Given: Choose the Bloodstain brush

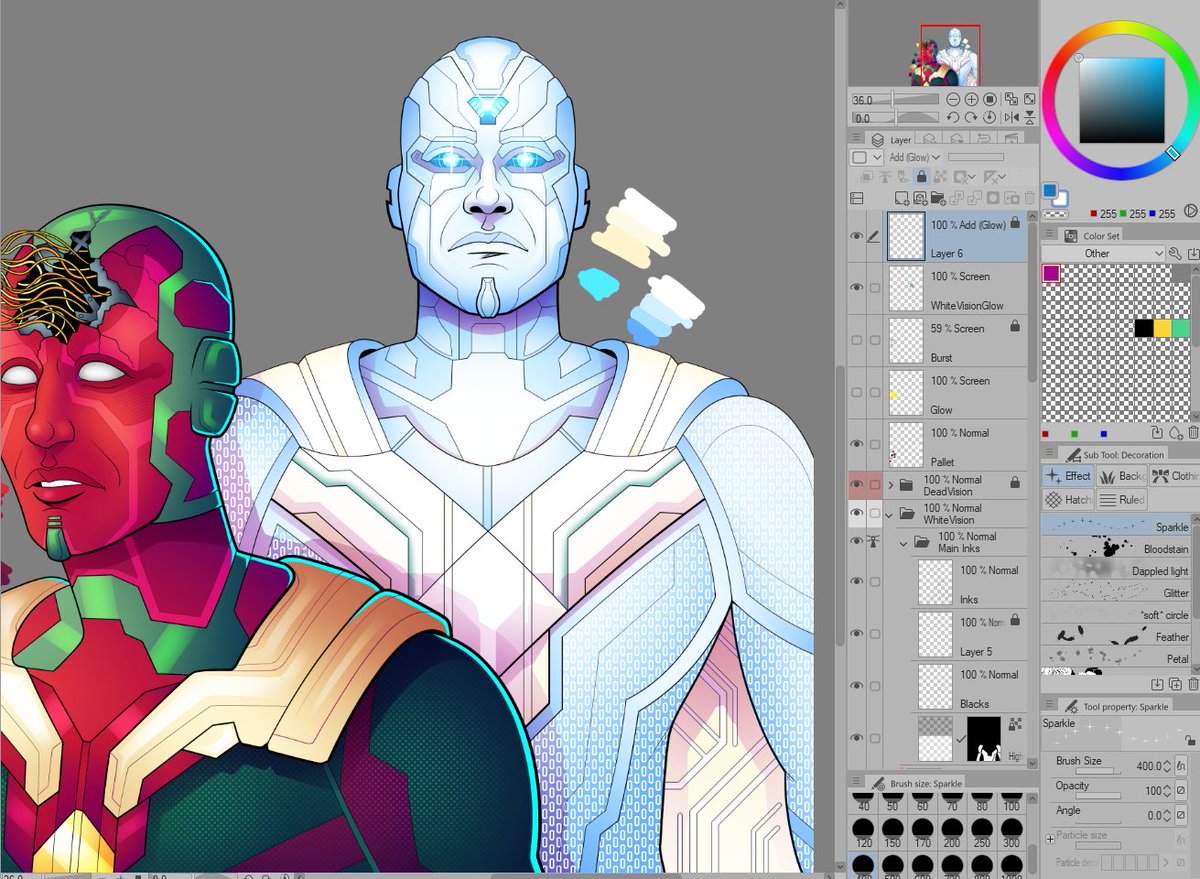Looking at the screenshot, I should [1117, 548].
